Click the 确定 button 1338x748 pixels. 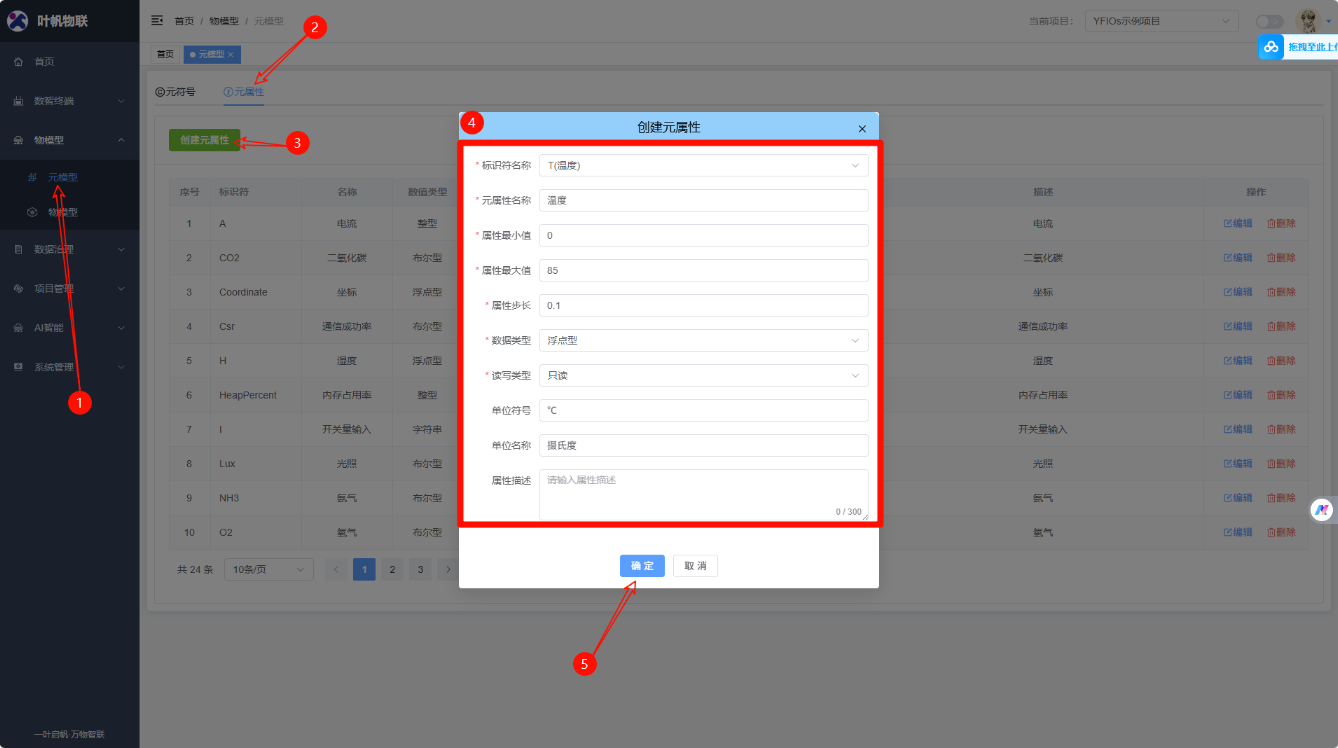(642, 566)
